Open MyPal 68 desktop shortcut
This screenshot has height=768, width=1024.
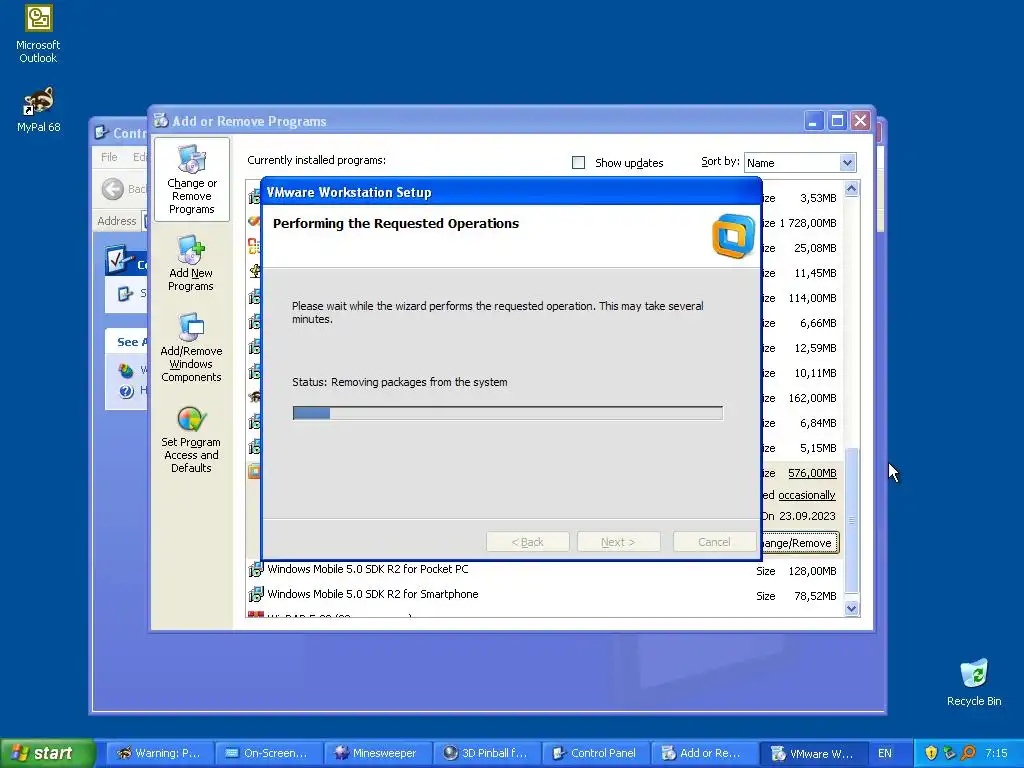(x=39, y=108)
